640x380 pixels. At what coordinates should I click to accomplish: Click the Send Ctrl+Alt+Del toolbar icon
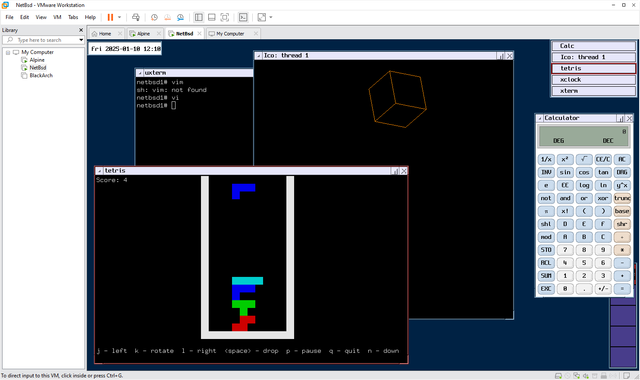click(x=136, y=17)
